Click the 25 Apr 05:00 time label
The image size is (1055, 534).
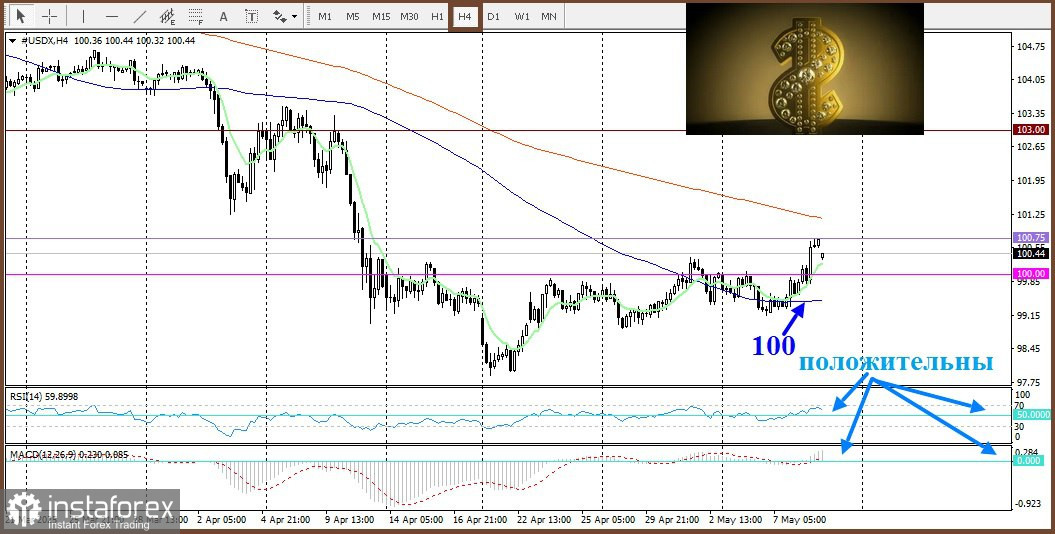[x=608, y=520]
